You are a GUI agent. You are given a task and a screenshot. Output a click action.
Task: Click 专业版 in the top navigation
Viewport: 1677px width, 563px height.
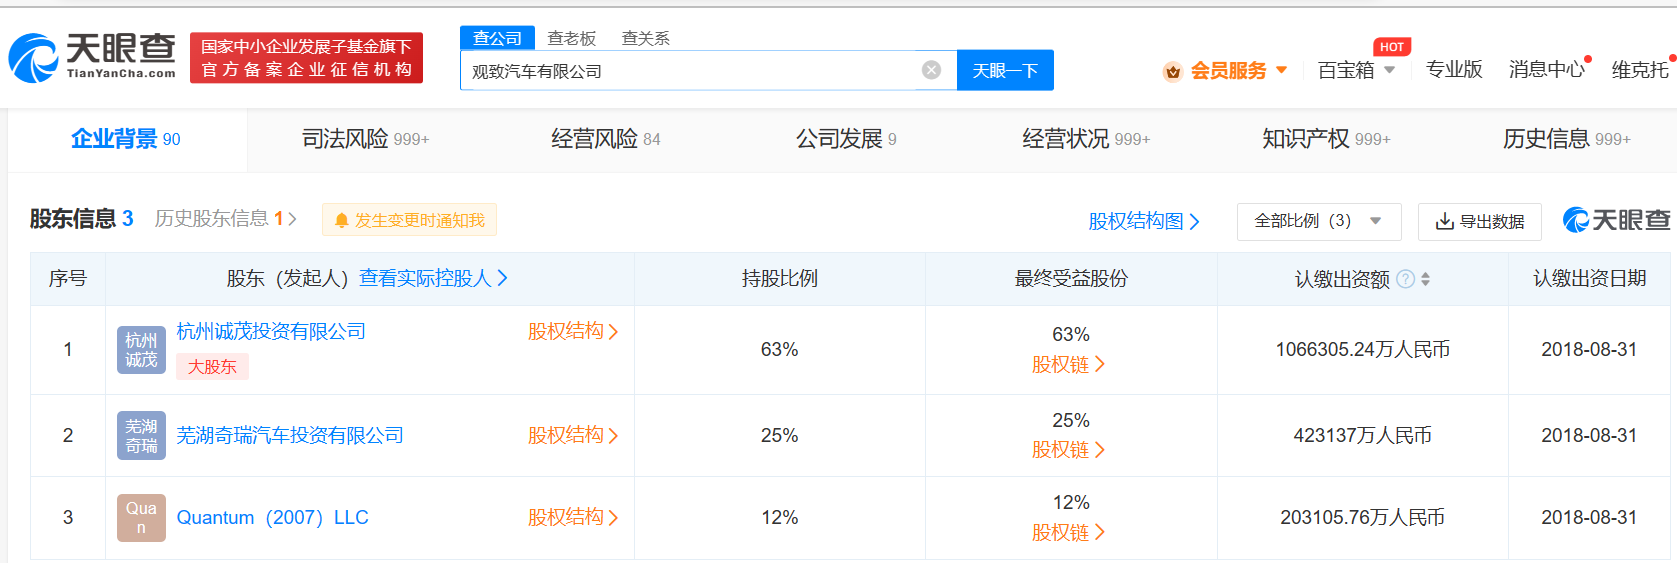click(1454, 69)
